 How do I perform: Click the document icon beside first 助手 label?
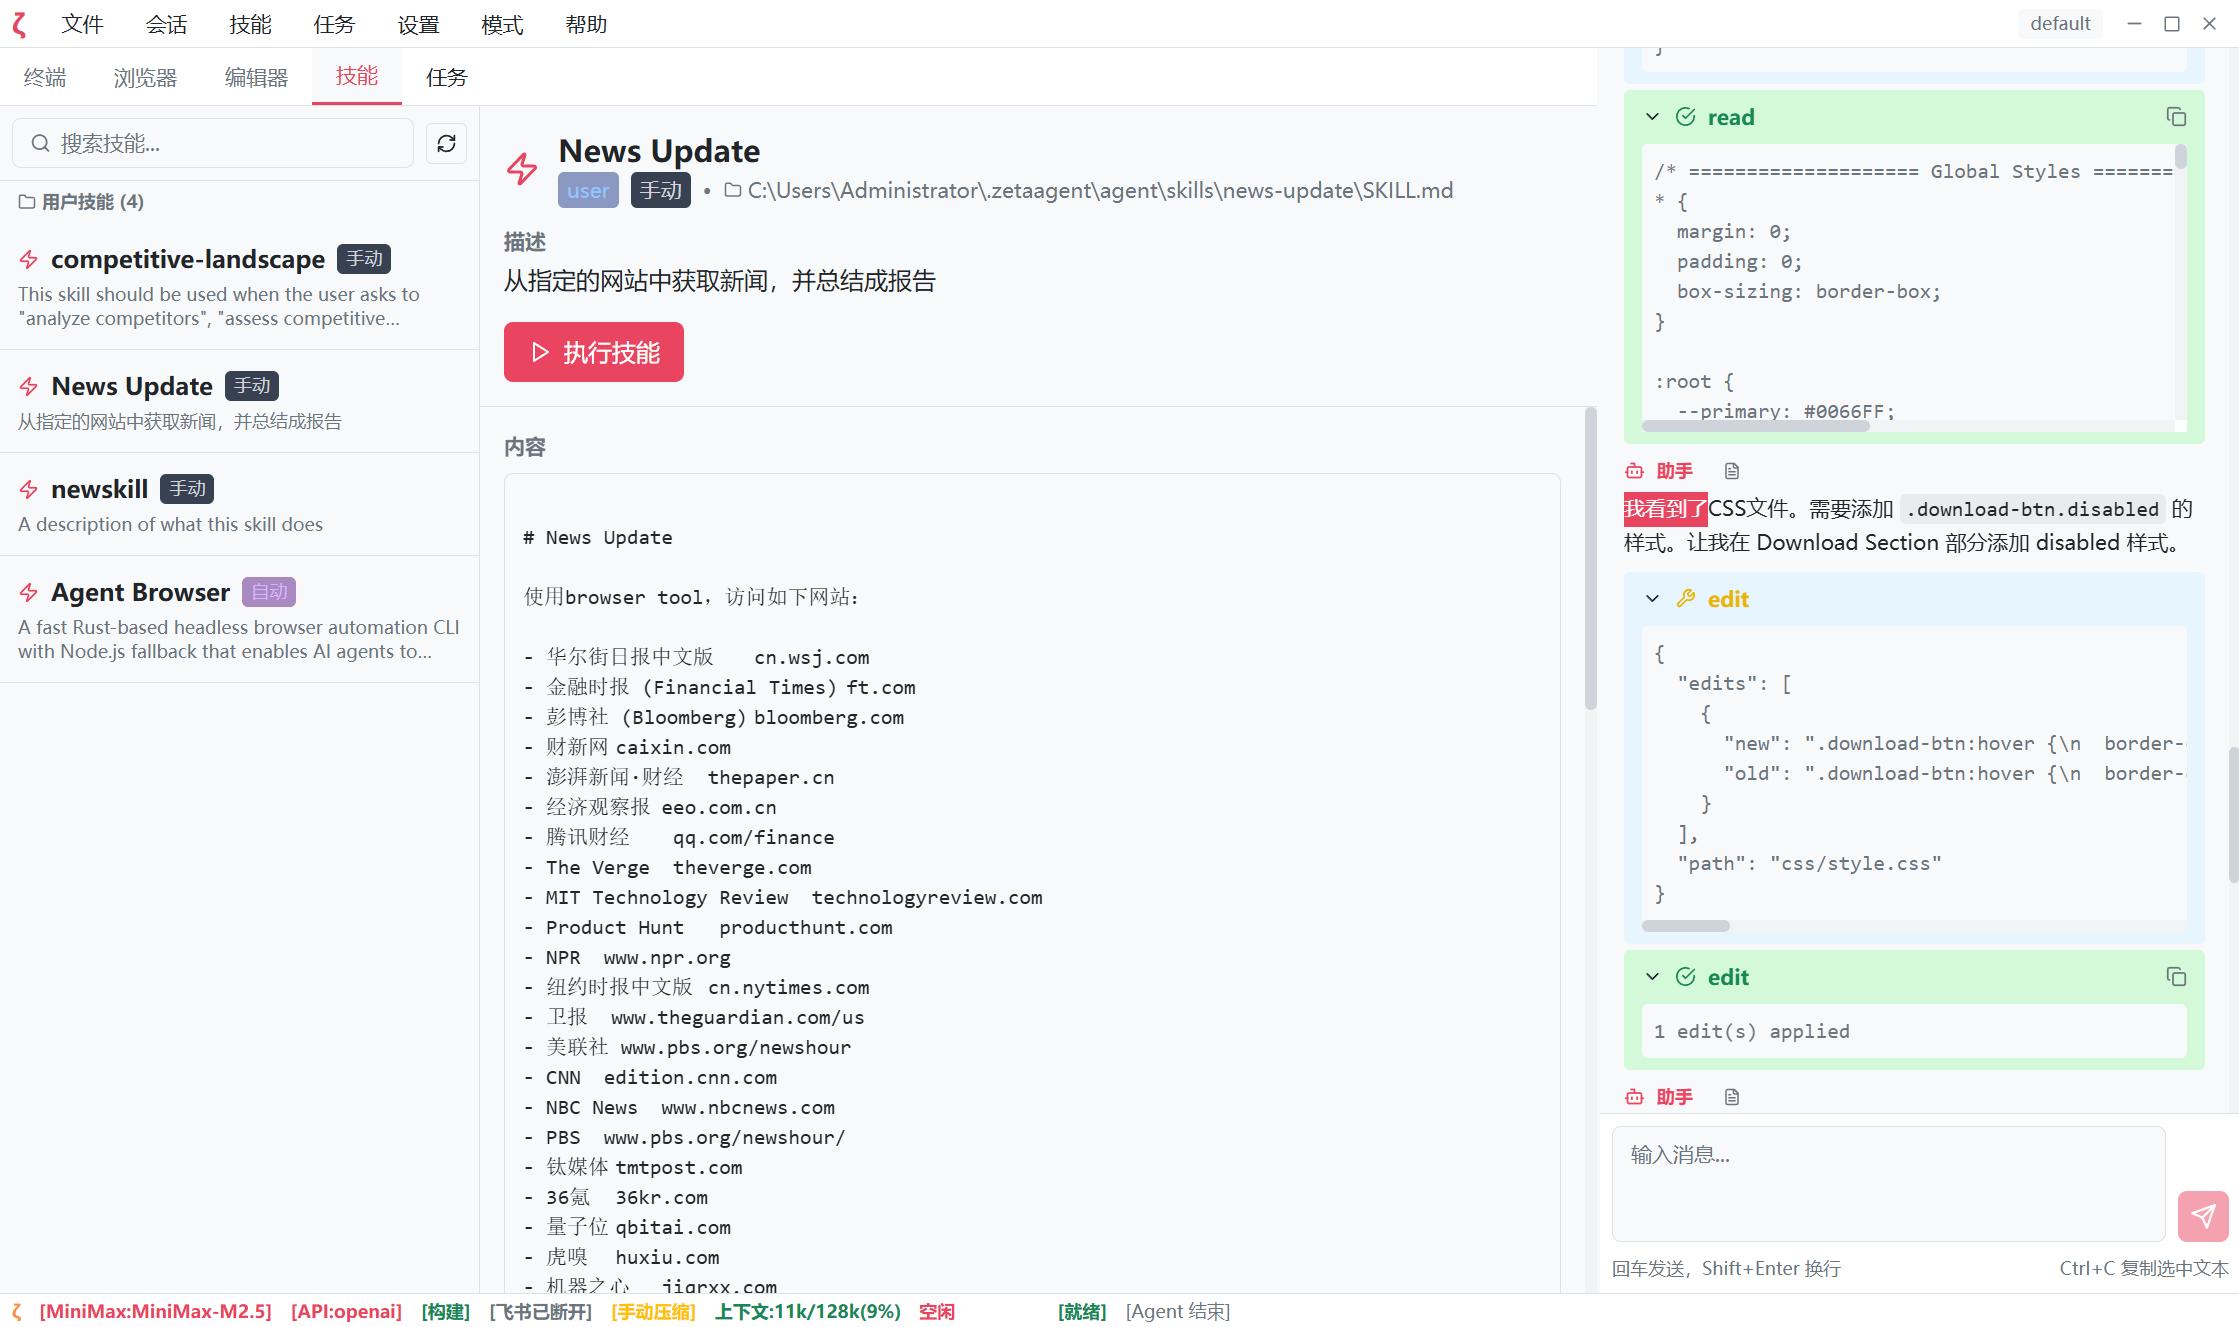[x=1732, y=471]
